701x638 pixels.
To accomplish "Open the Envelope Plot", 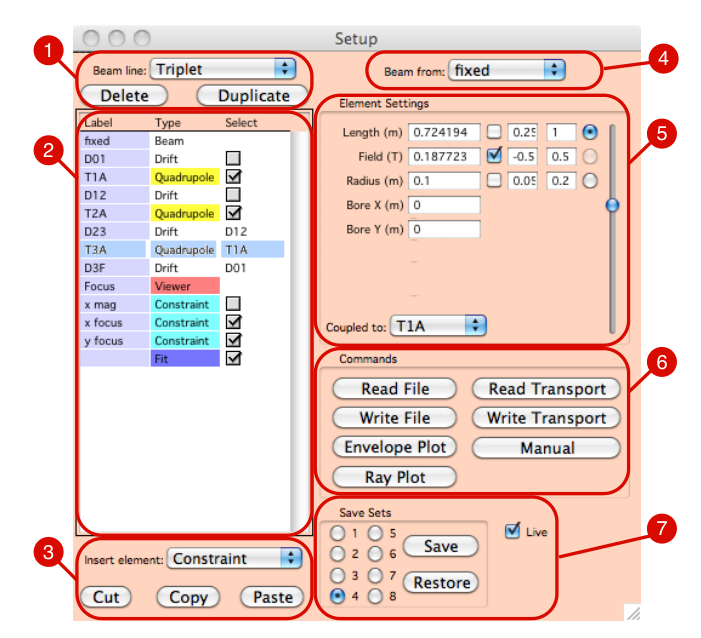I will [x=395, y=447].
